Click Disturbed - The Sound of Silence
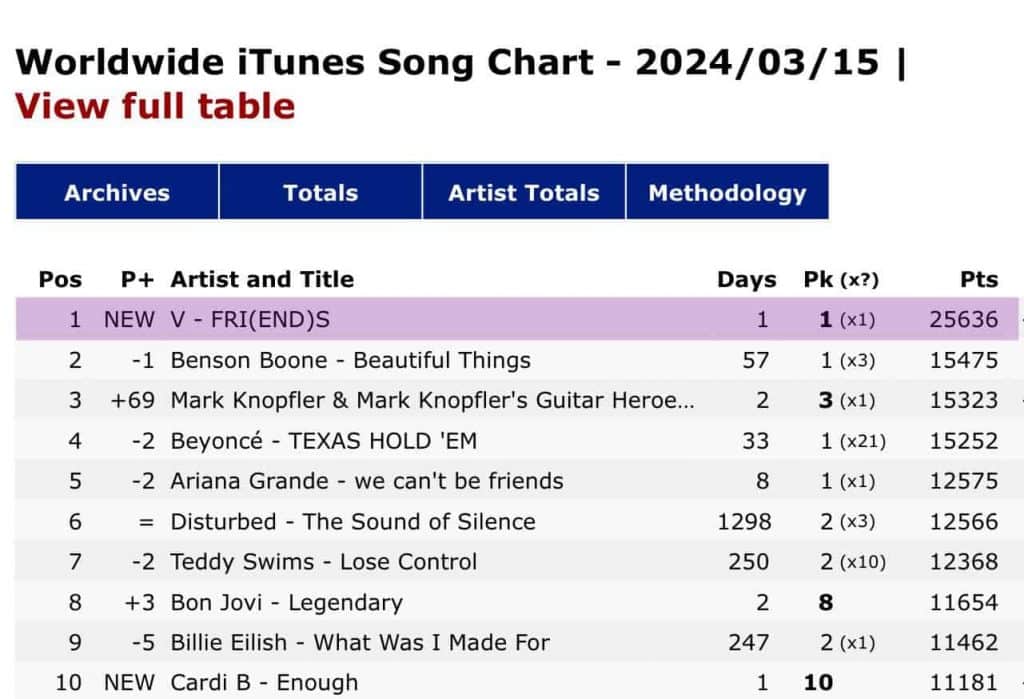Screen dimensions: 1024x699 [353, 522]
